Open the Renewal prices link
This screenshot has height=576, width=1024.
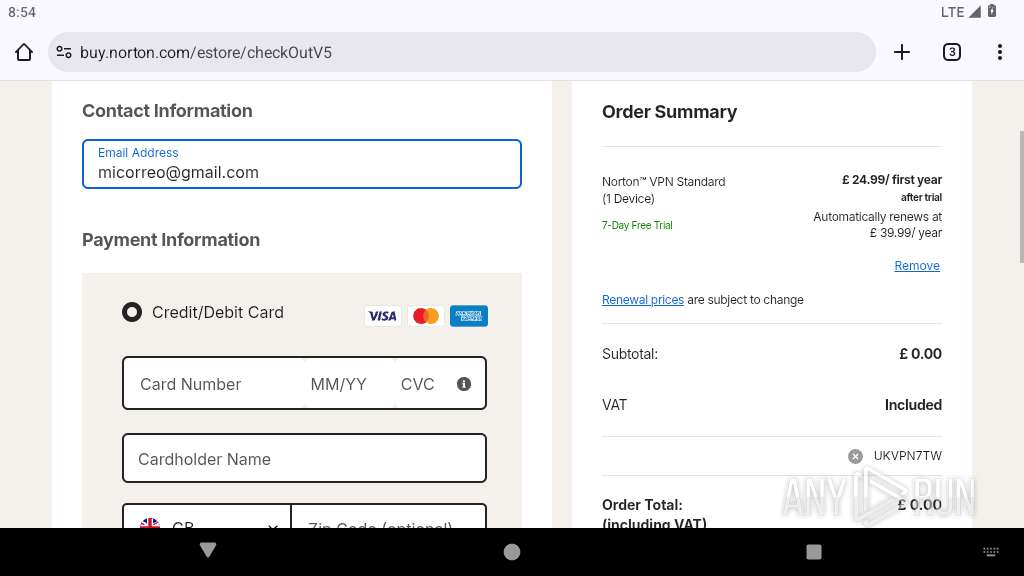pos(643,300)
